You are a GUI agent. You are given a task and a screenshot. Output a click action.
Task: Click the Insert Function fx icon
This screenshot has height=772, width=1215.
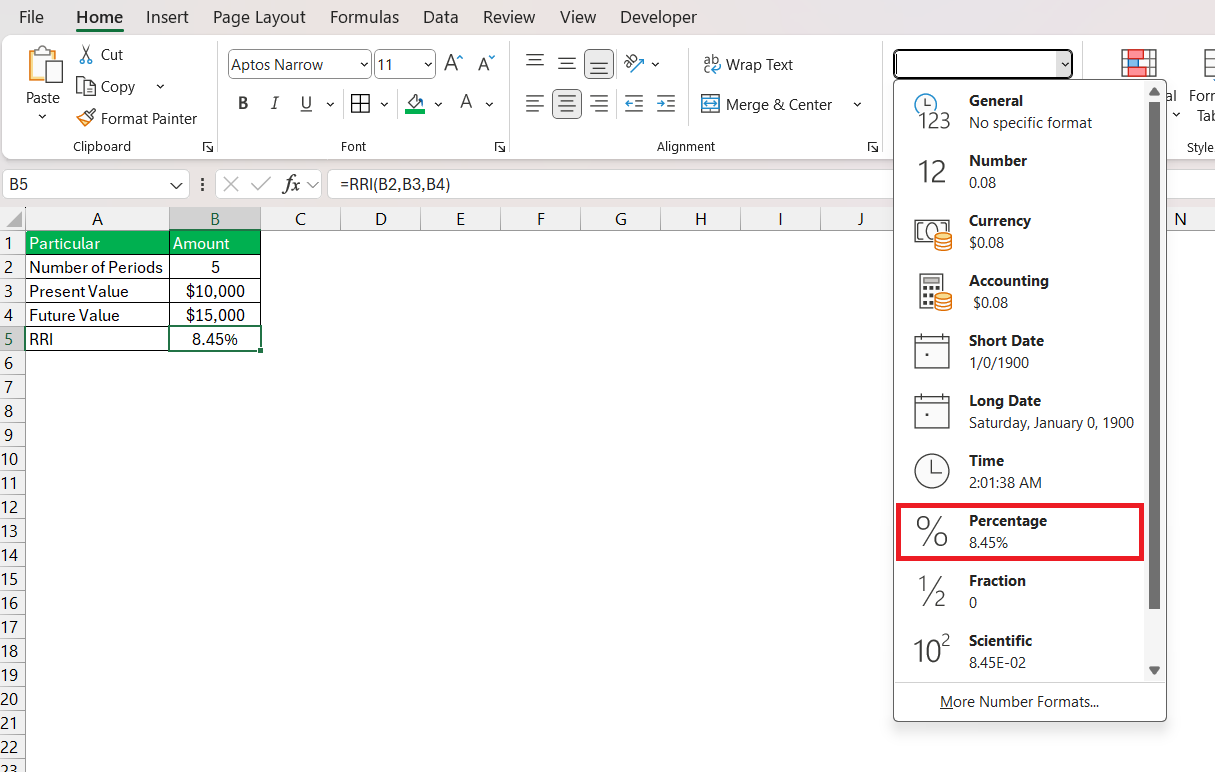pos(291,184)
